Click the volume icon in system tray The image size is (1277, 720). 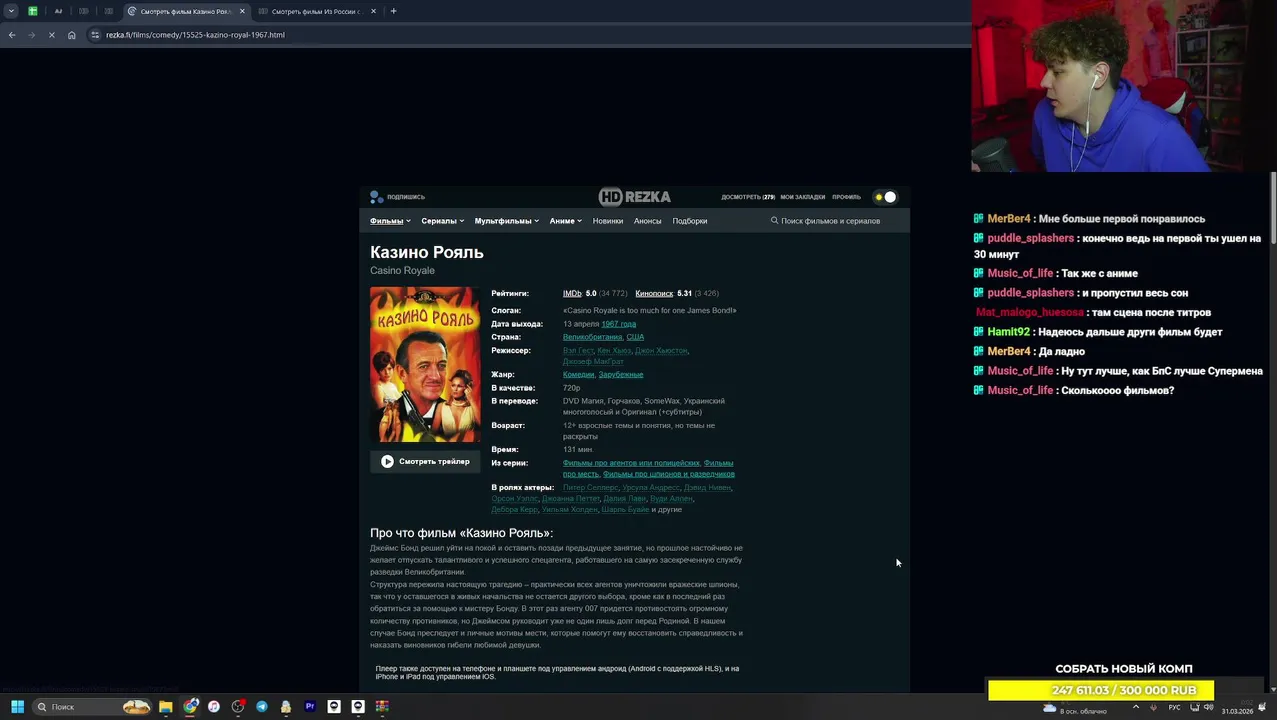(x=1208, y=708)
